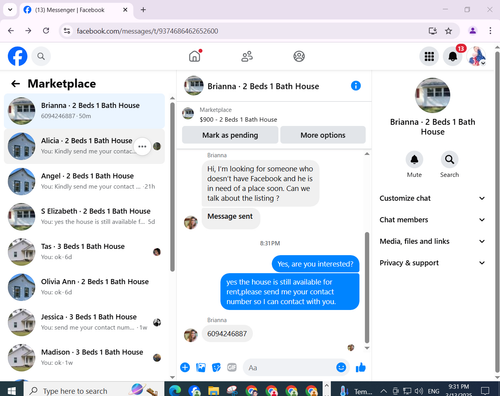
Task: Click the 'Yes, are you interested?' message
Action: pos(315,264)
